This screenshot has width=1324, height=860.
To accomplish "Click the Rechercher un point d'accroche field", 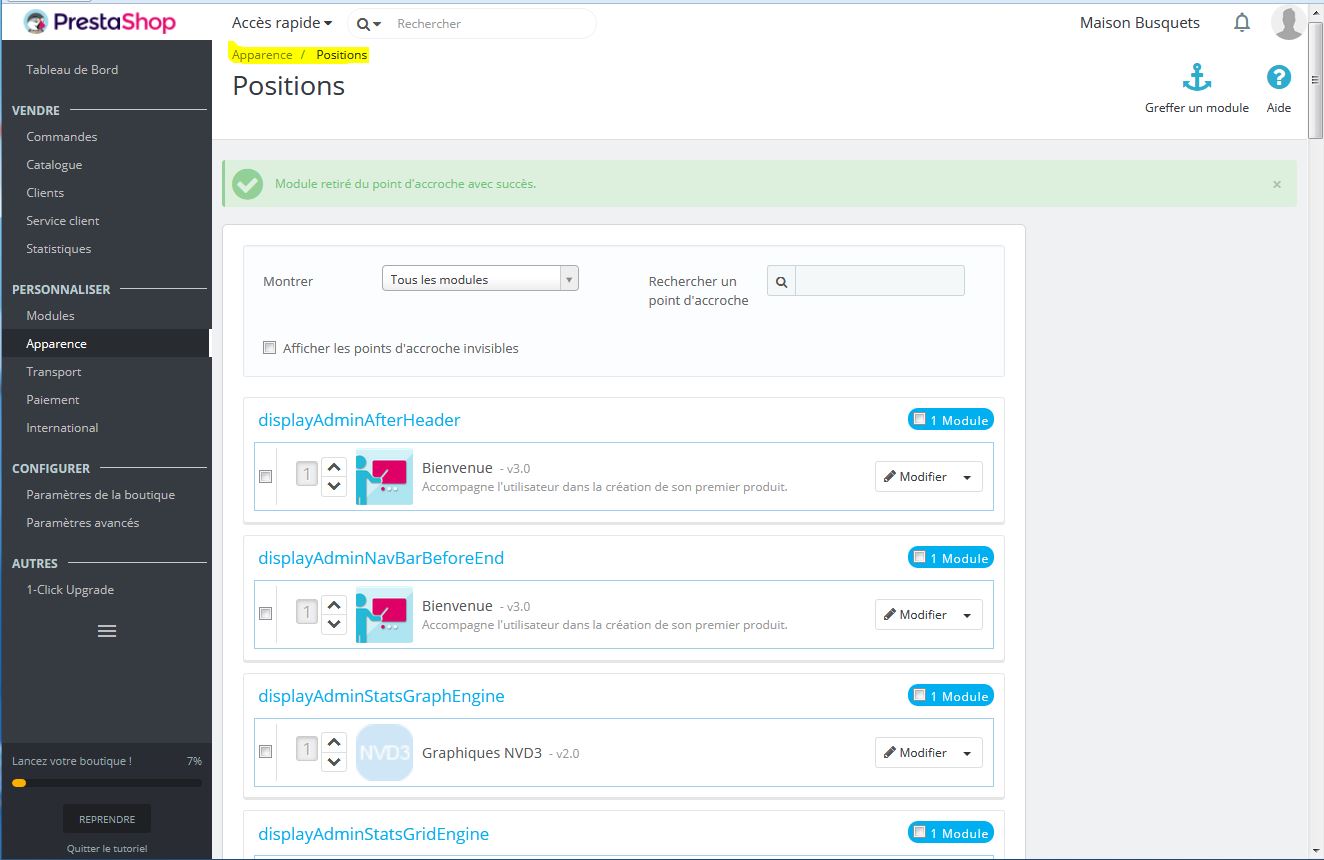I will (879, 281).
